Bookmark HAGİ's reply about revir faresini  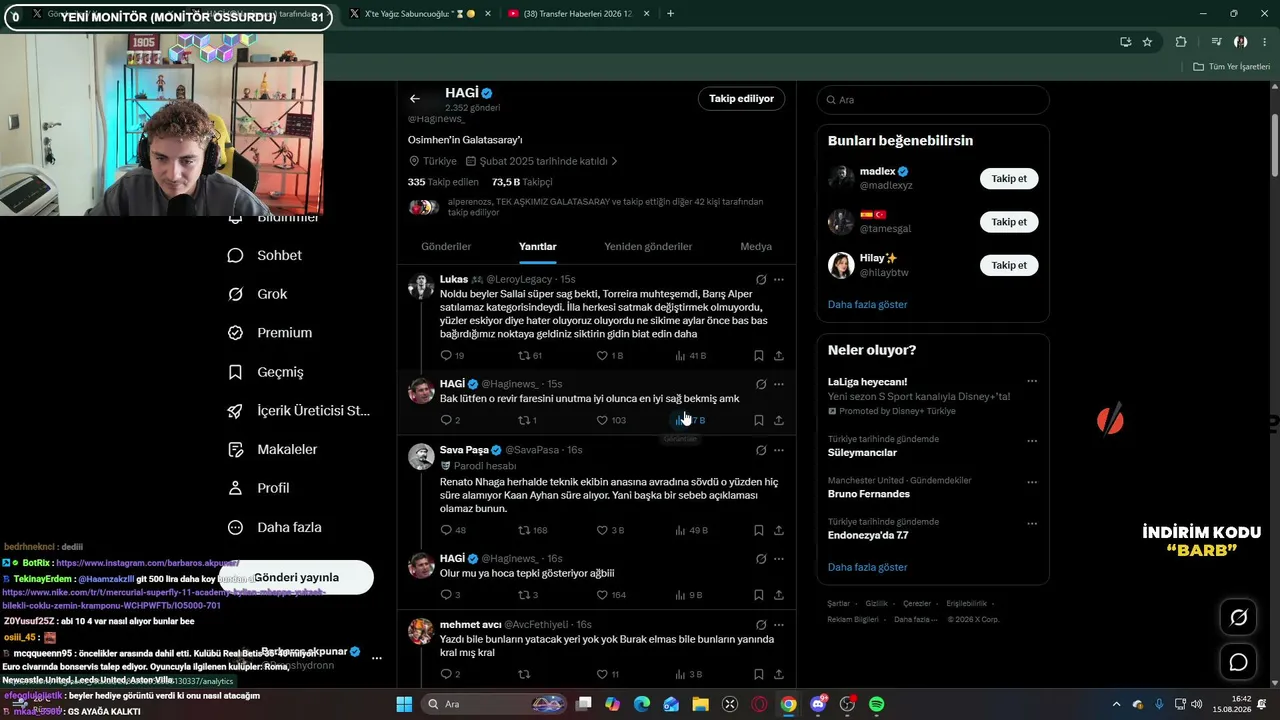[x=759, y=421]
